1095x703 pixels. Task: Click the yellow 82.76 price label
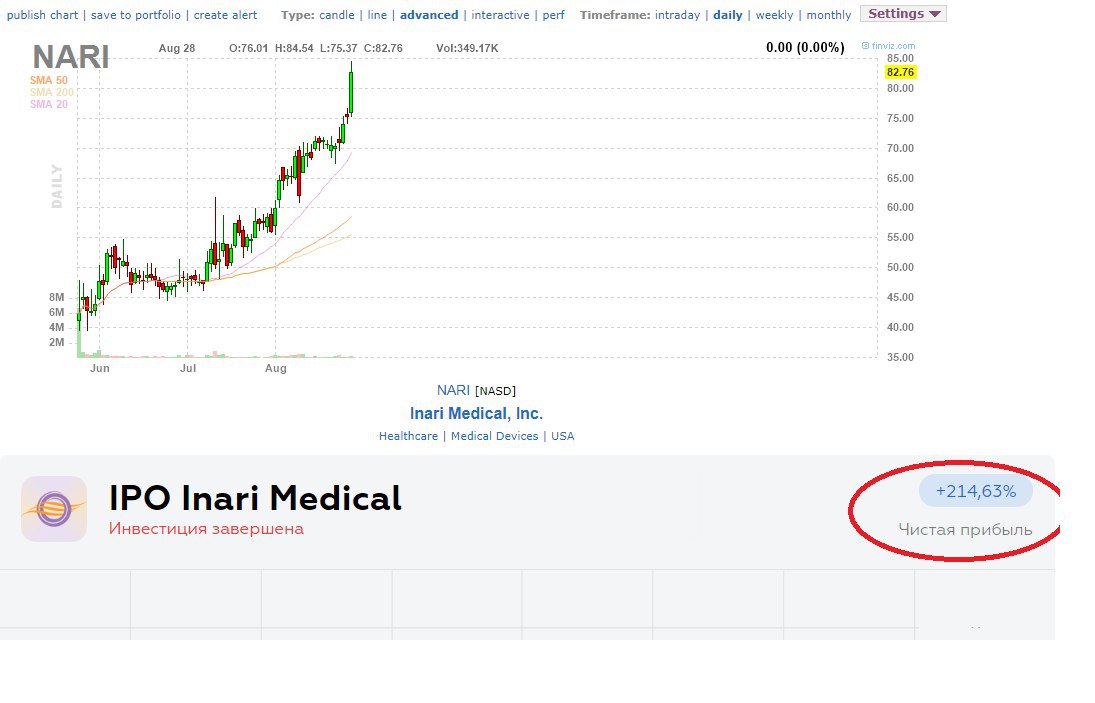click(x=900, y=72)
